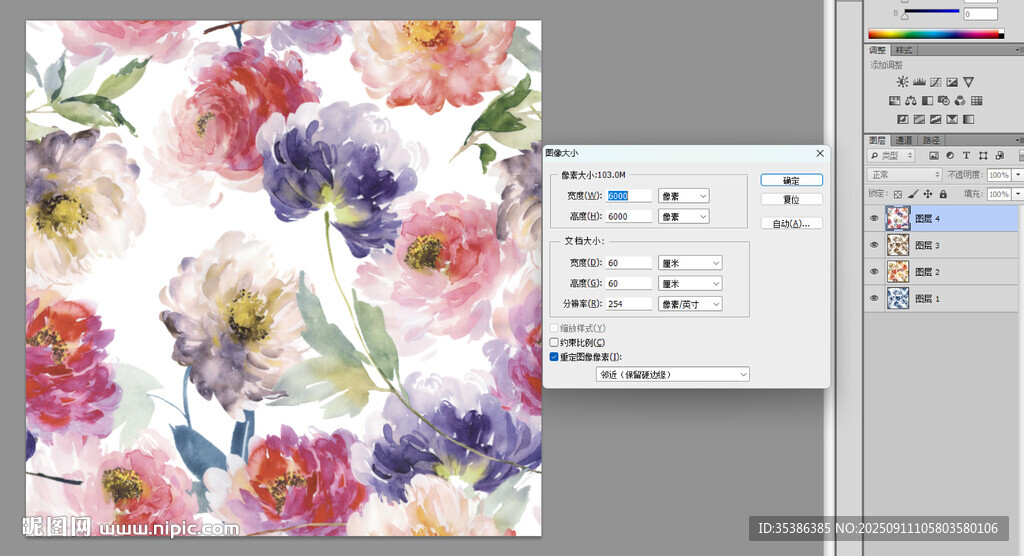
Task: Enable the 约束比例 checkbox
Action: (554, 342)
